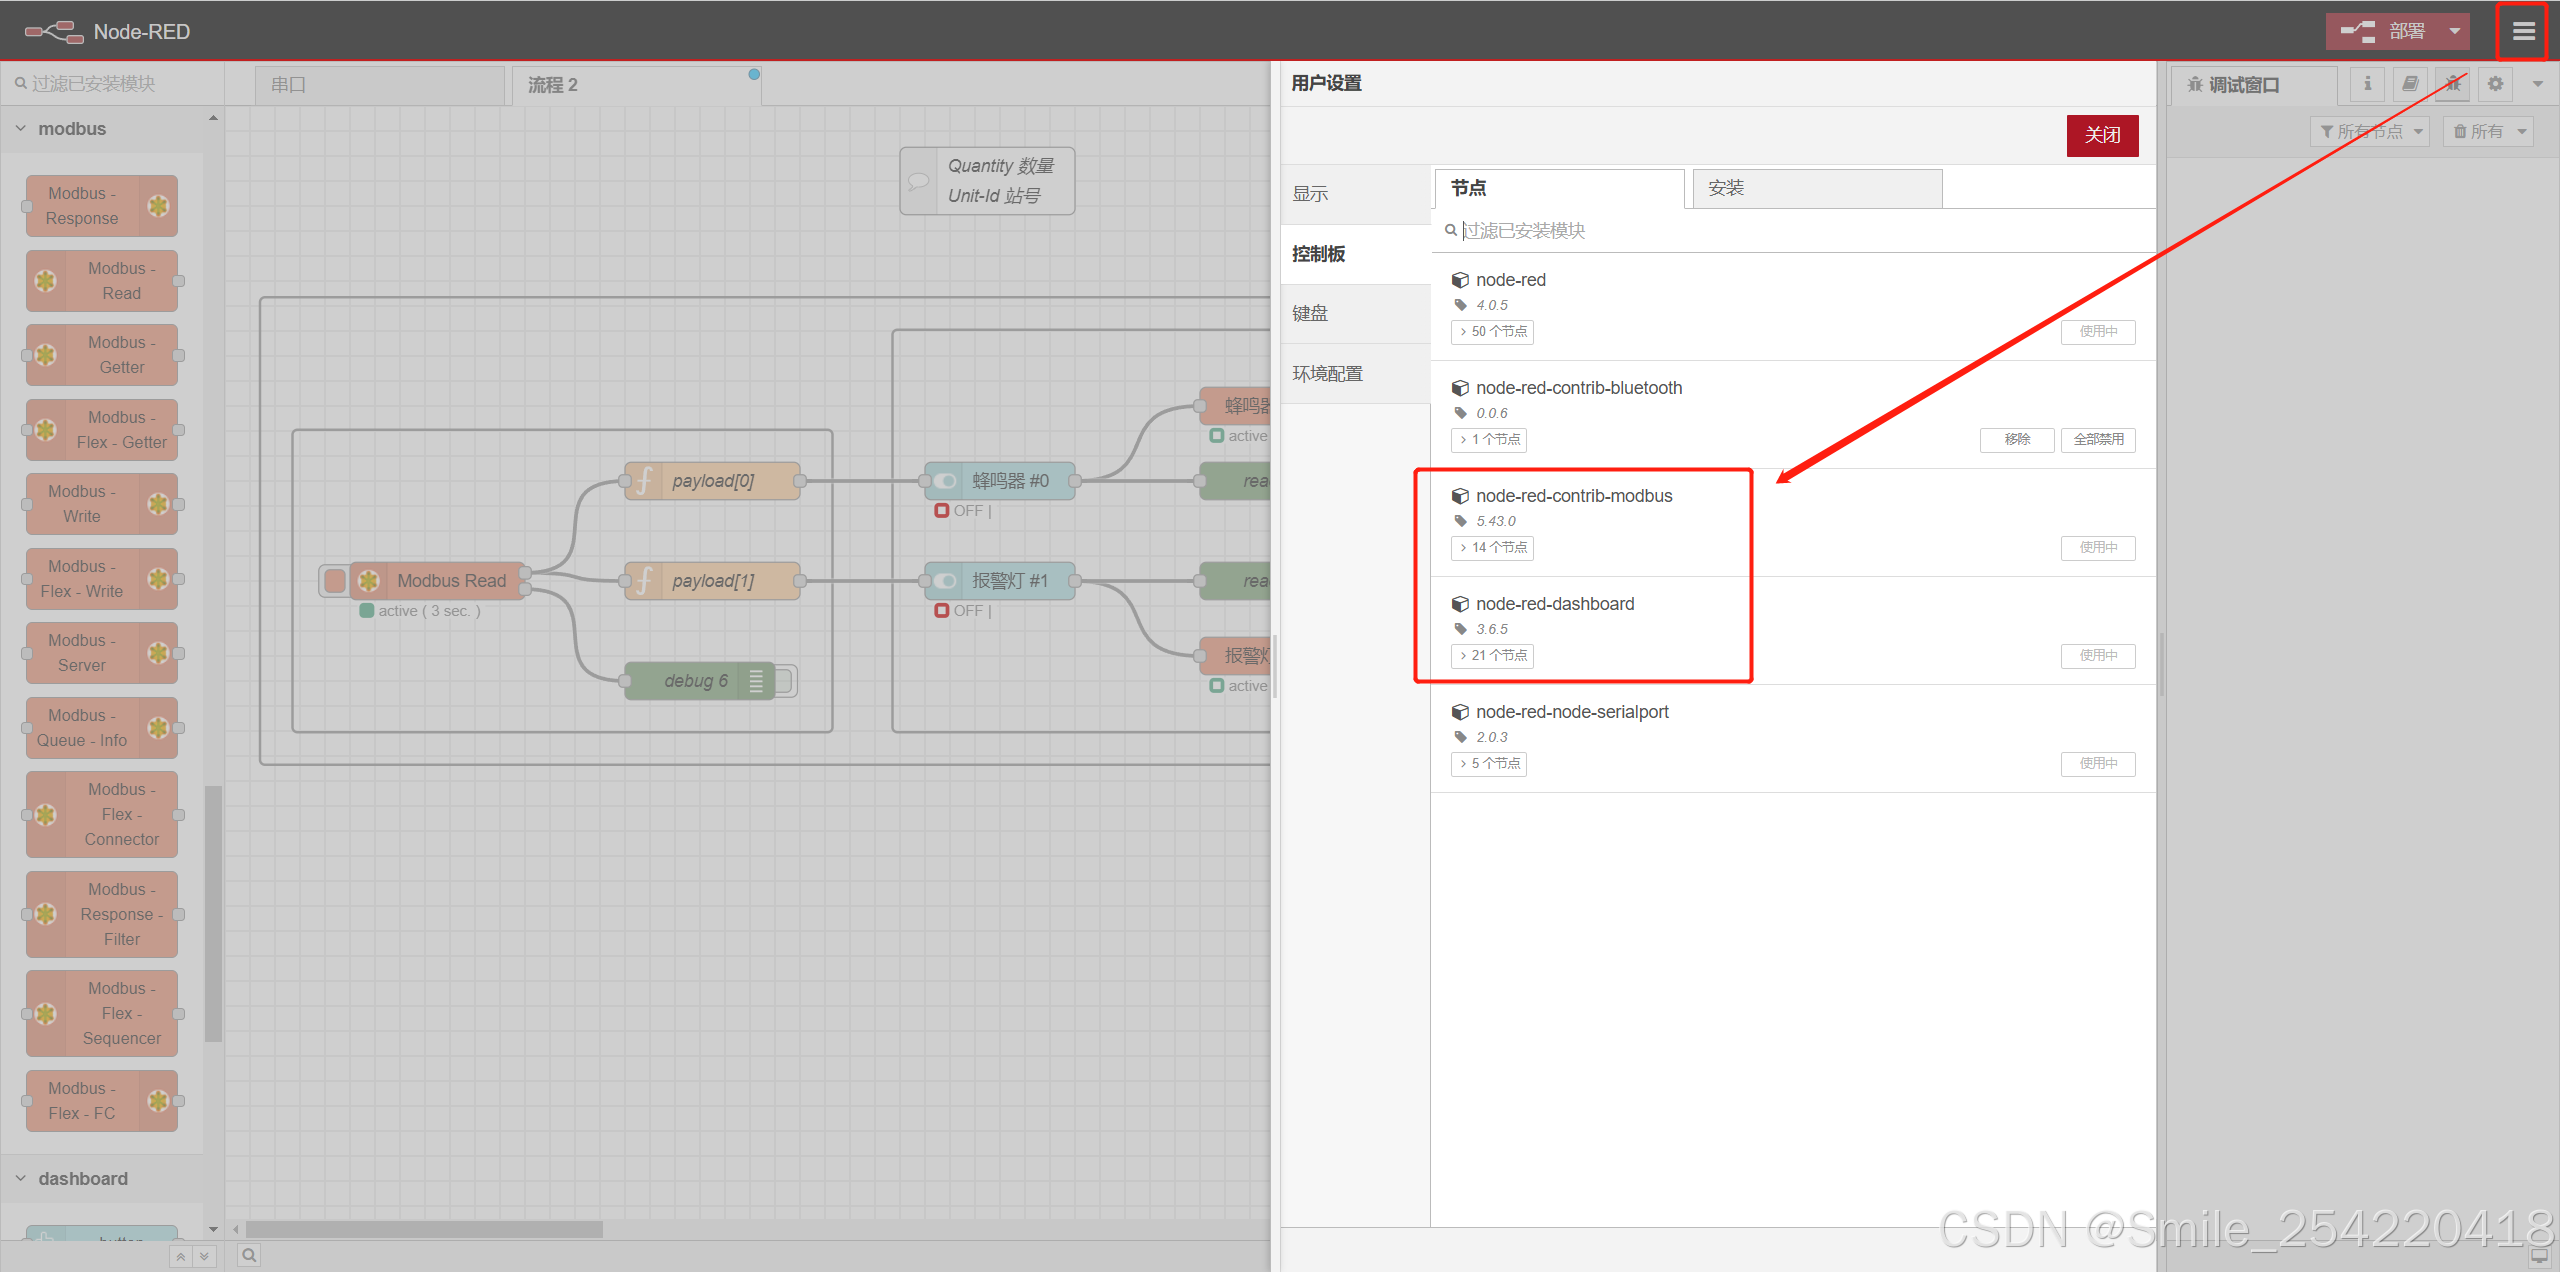This screenshot has height=1272, width=2560.
Task: Select the 蜂鸣器 #0 switch node
Action: [x=999, y=481]
